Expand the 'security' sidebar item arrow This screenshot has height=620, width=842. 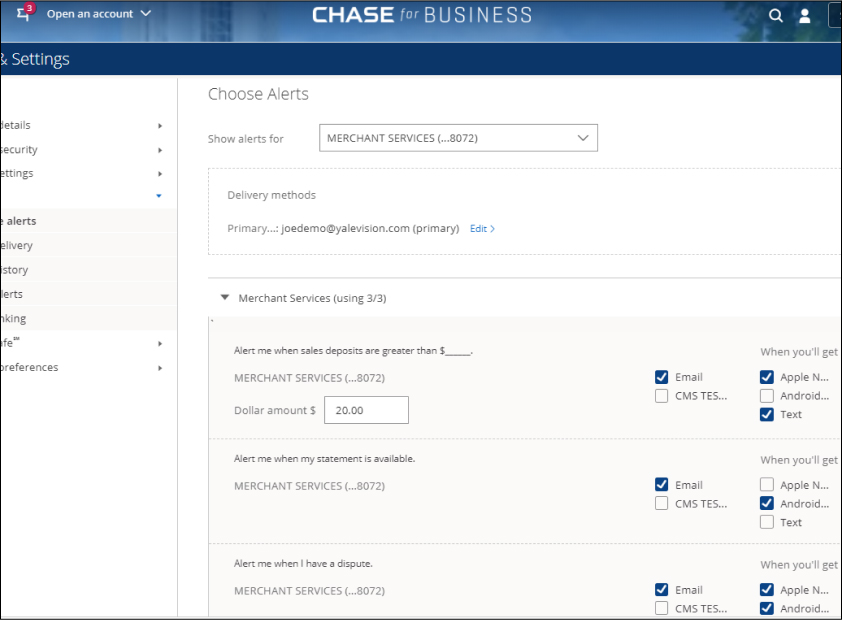[x=159, y=150]
